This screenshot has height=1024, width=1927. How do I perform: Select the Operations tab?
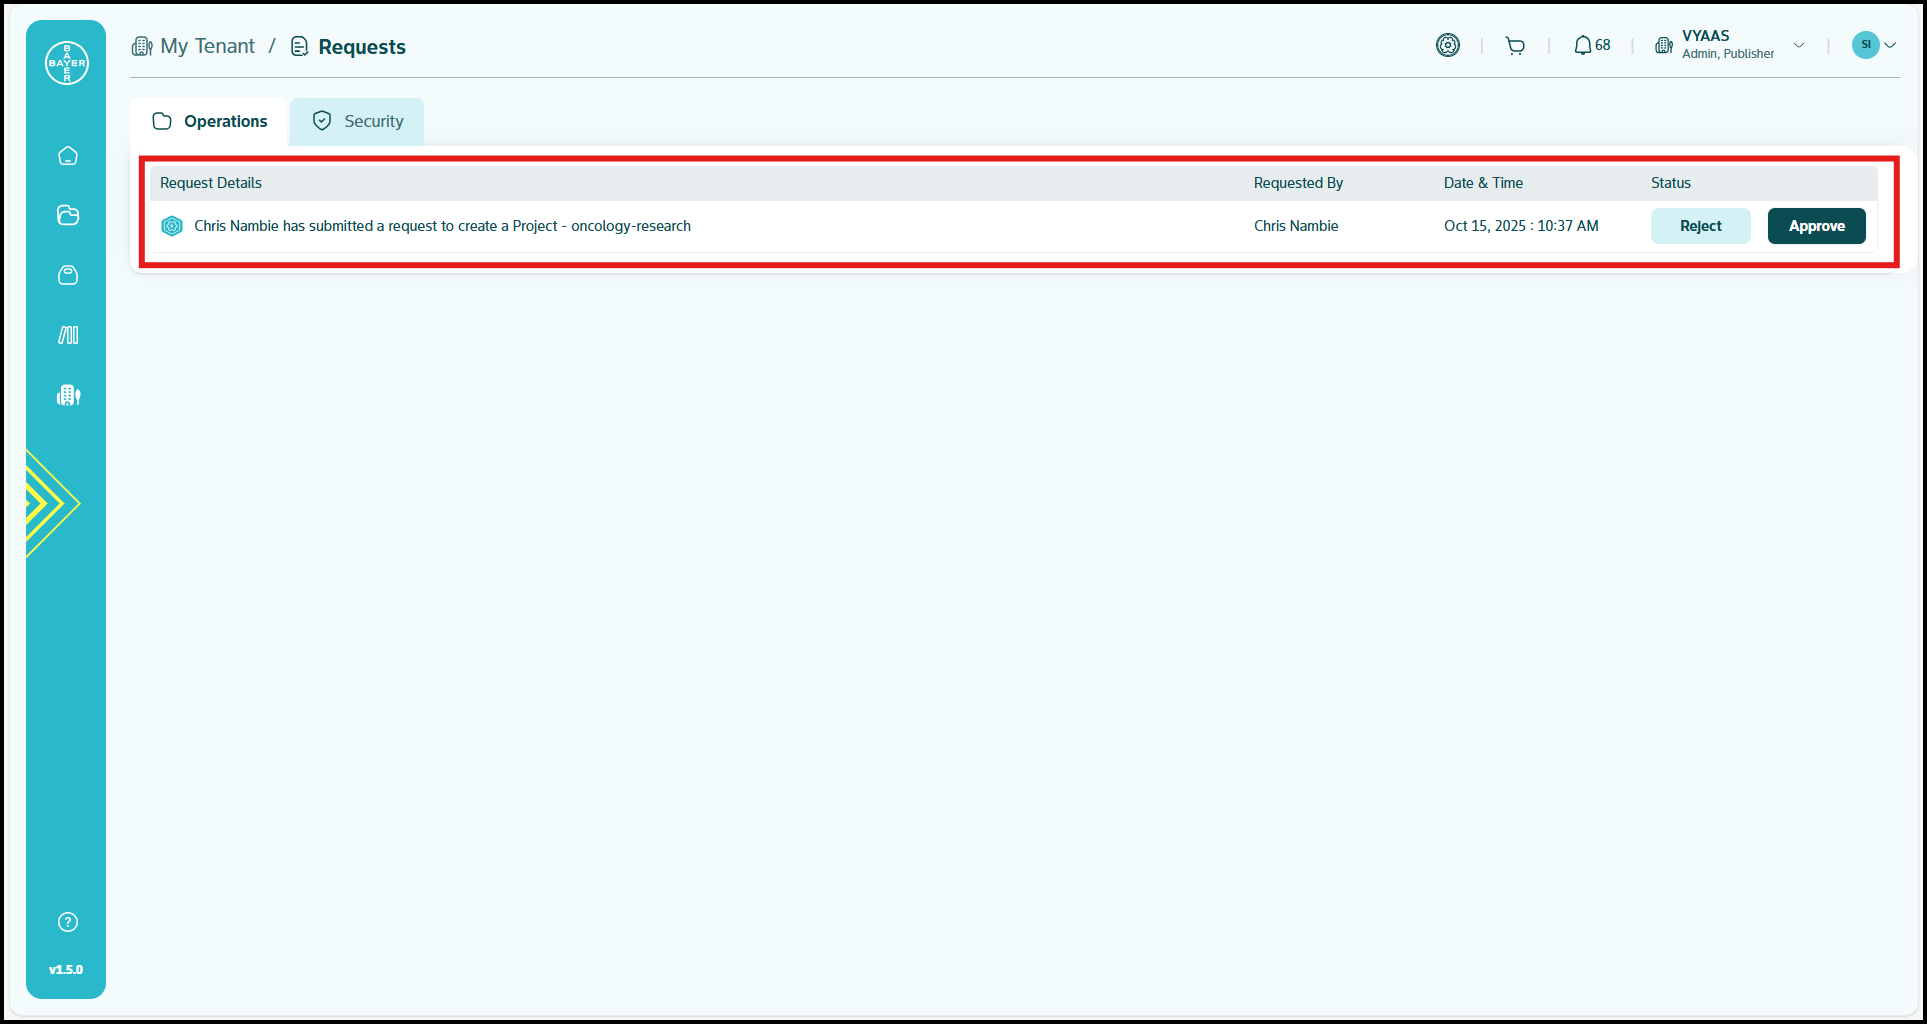(x=210, y=121)
